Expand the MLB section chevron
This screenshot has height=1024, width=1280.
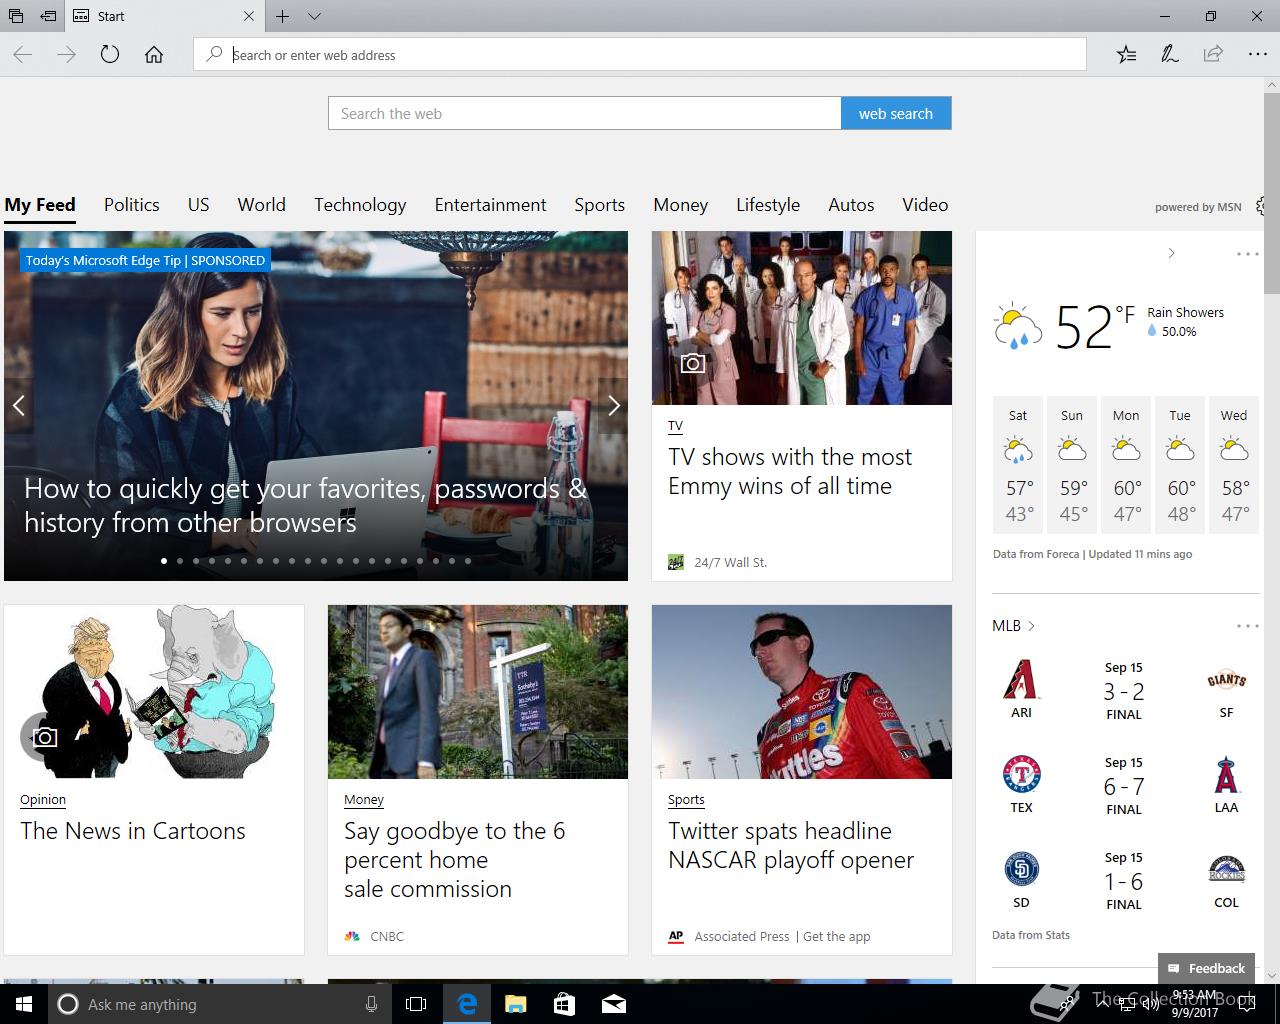(x=1031, y=626)
